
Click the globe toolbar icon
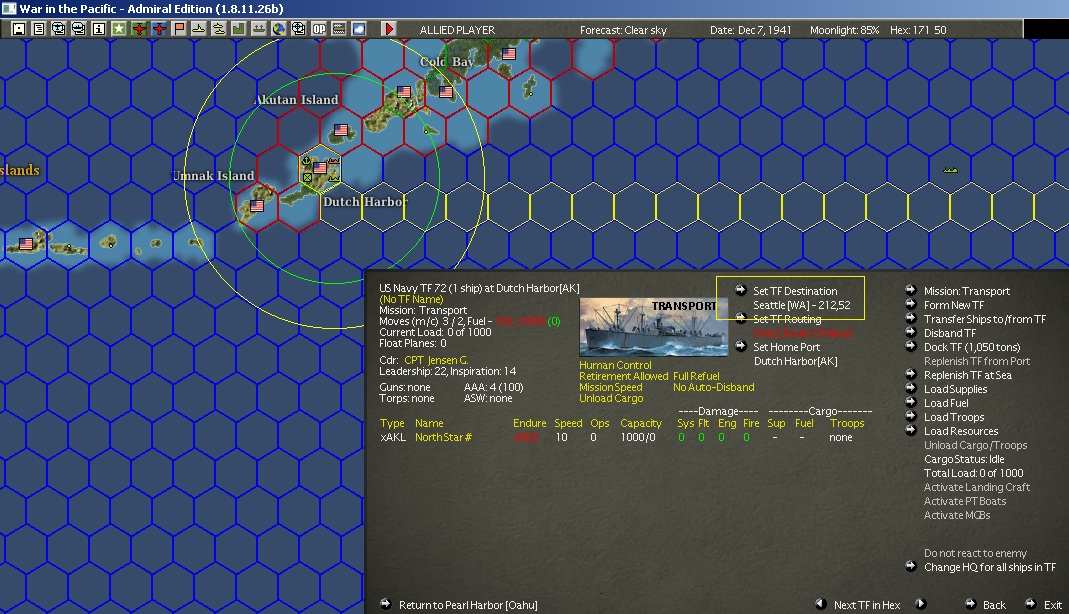[x=279, y=29]
